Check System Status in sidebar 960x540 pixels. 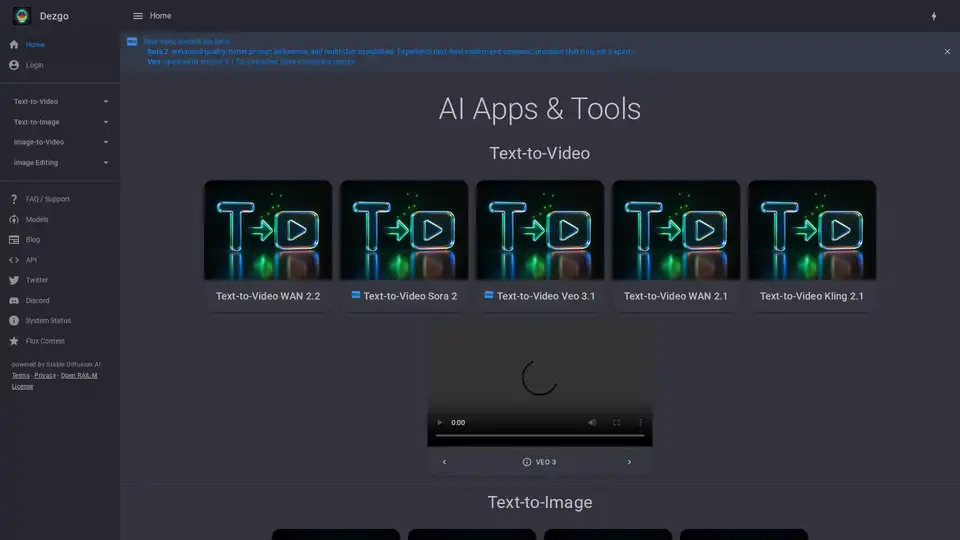[47, 321]
